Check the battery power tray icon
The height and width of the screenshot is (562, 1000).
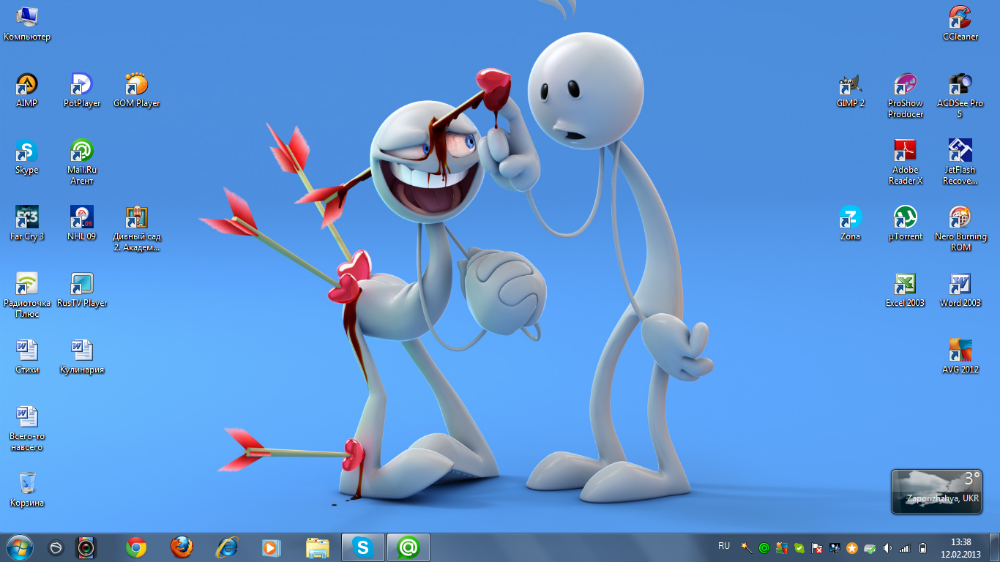pos(923,548)
